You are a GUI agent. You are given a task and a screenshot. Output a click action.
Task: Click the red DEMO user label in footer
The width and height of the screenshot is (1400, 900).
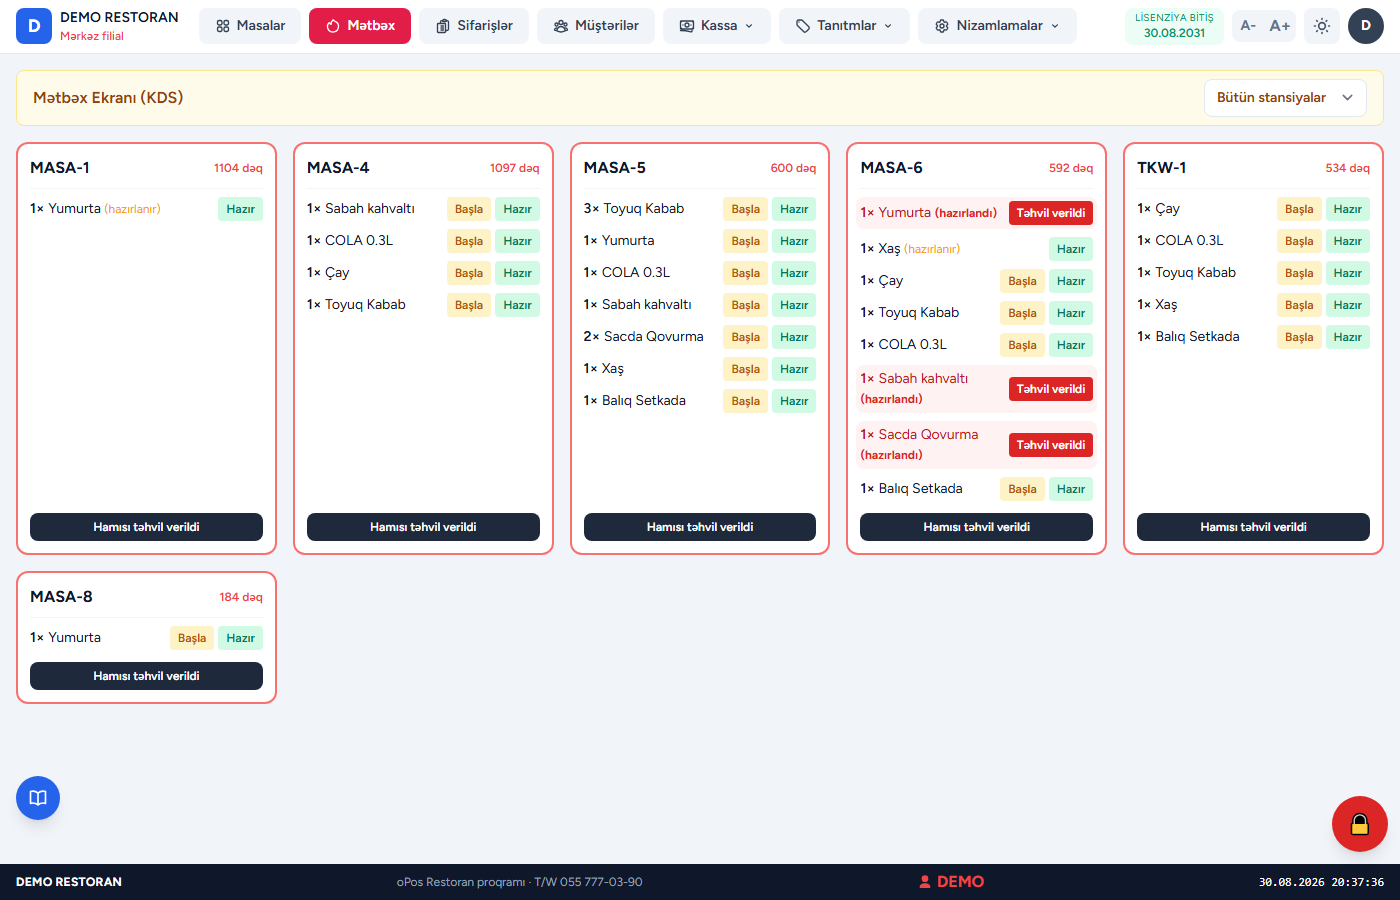point(952,882)
